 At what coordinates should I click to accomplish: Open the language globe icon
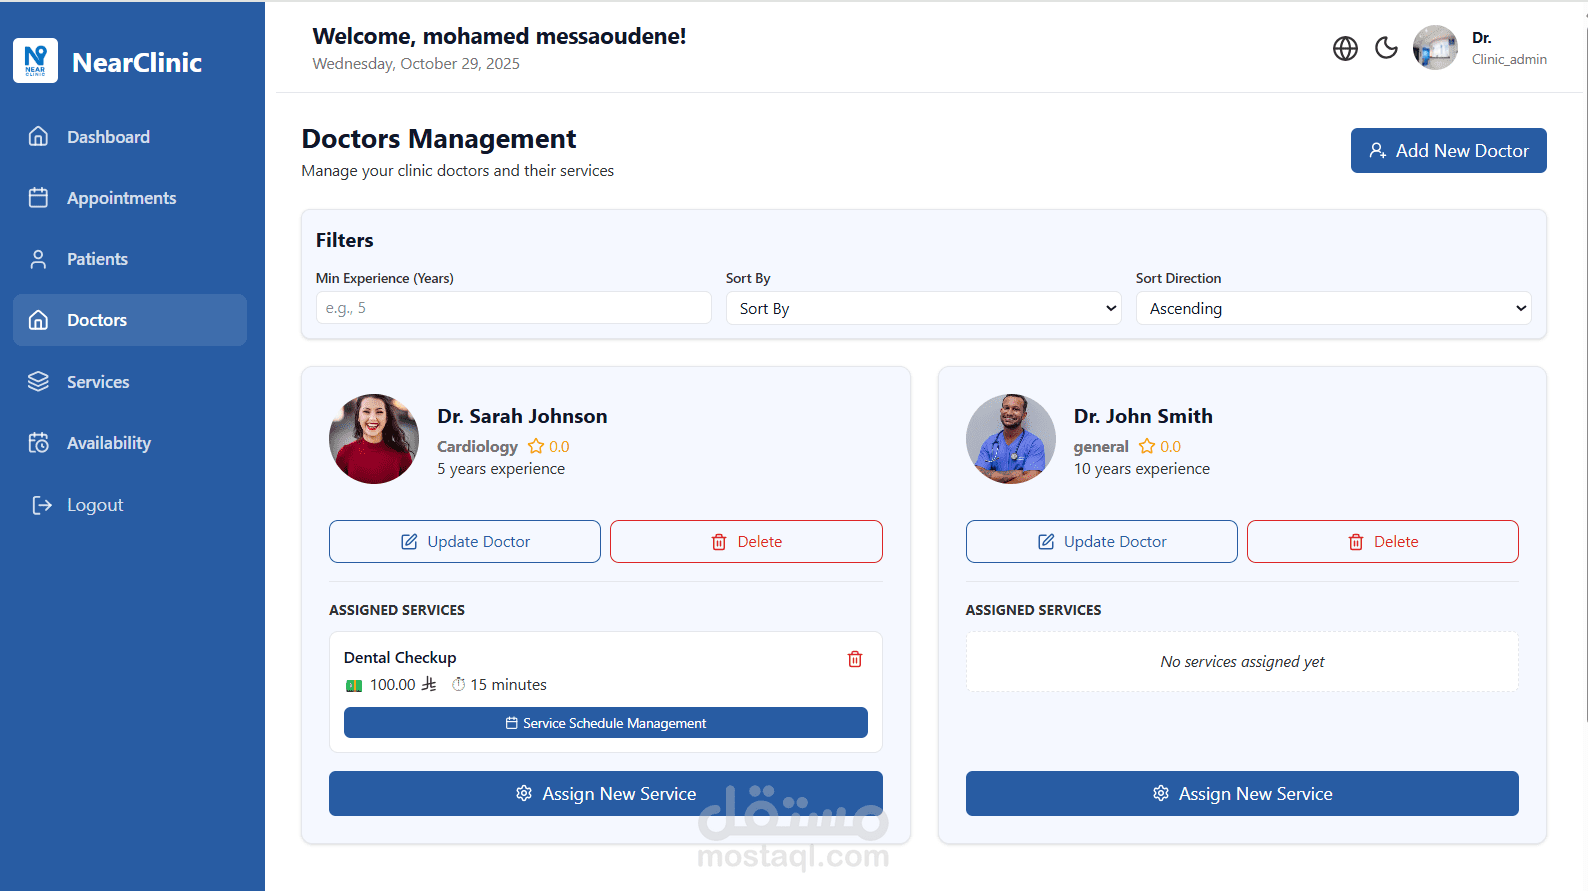coord(1345,48)
